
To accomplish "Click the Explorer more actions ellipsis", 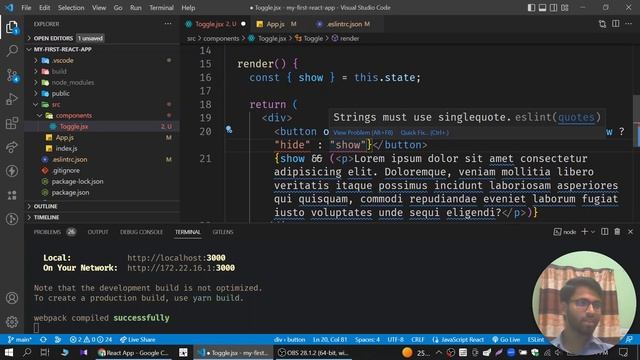I will click(168, 24).
